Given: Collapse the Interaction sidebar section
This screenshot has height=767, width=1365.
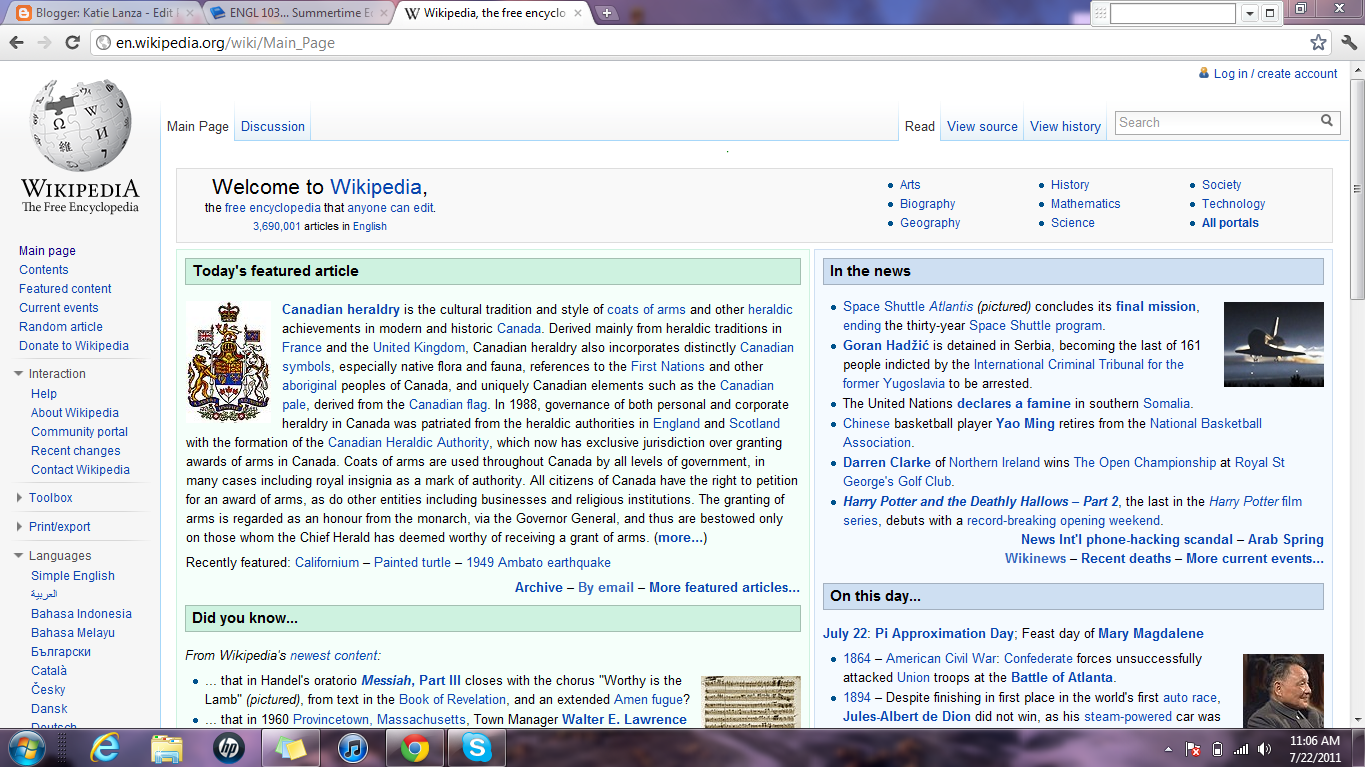Looking at the screenshot, I should click(19, 374).
